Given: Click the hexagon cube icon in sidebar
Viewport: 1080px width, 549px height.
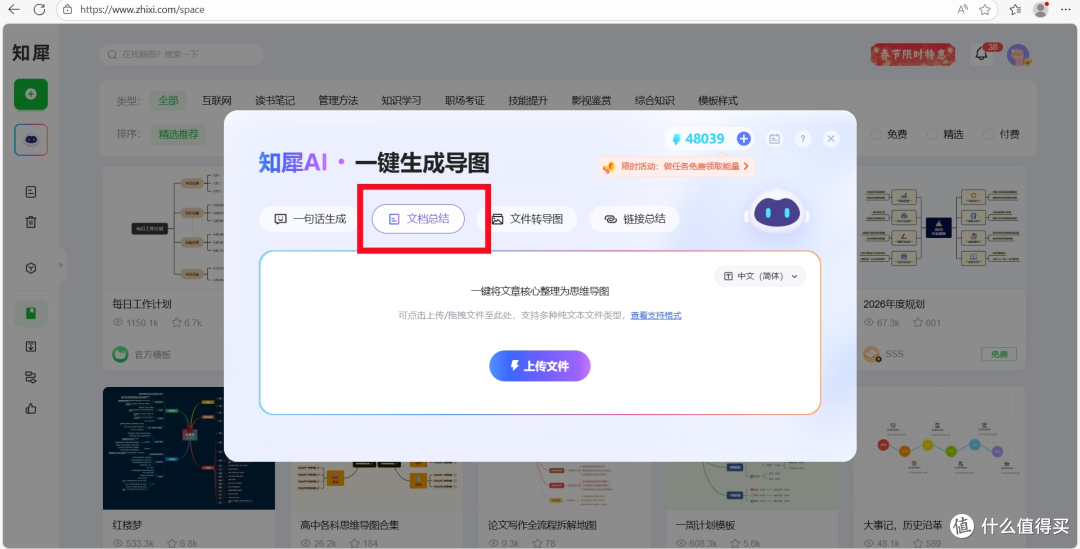Looking at the screenshot, I should (31, 268).
